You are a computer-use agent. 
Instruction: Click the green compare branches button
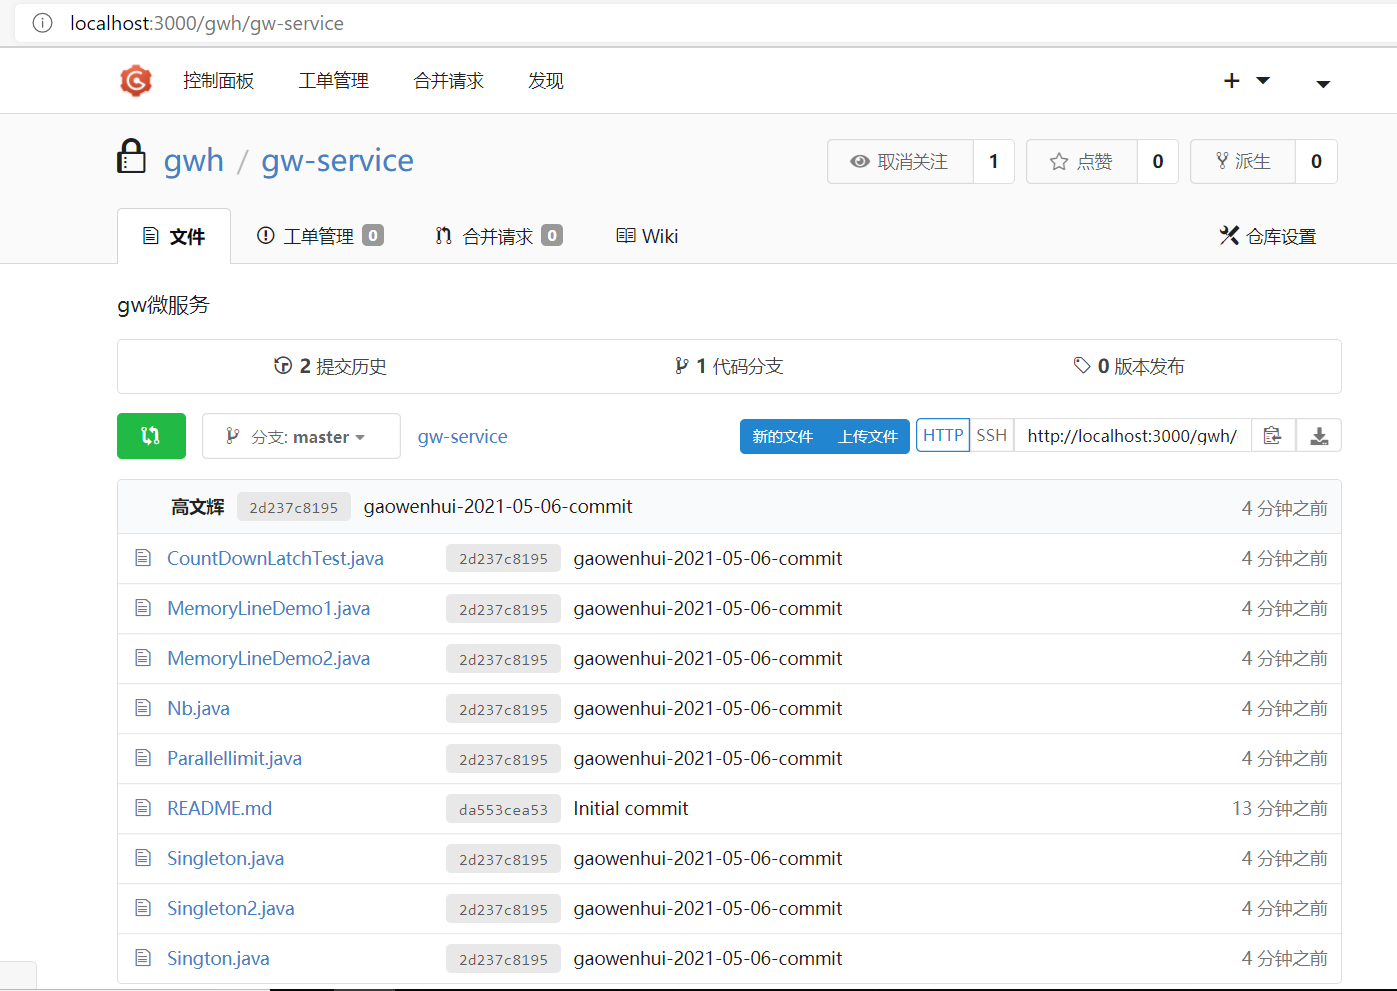click(x=151, y=436)
